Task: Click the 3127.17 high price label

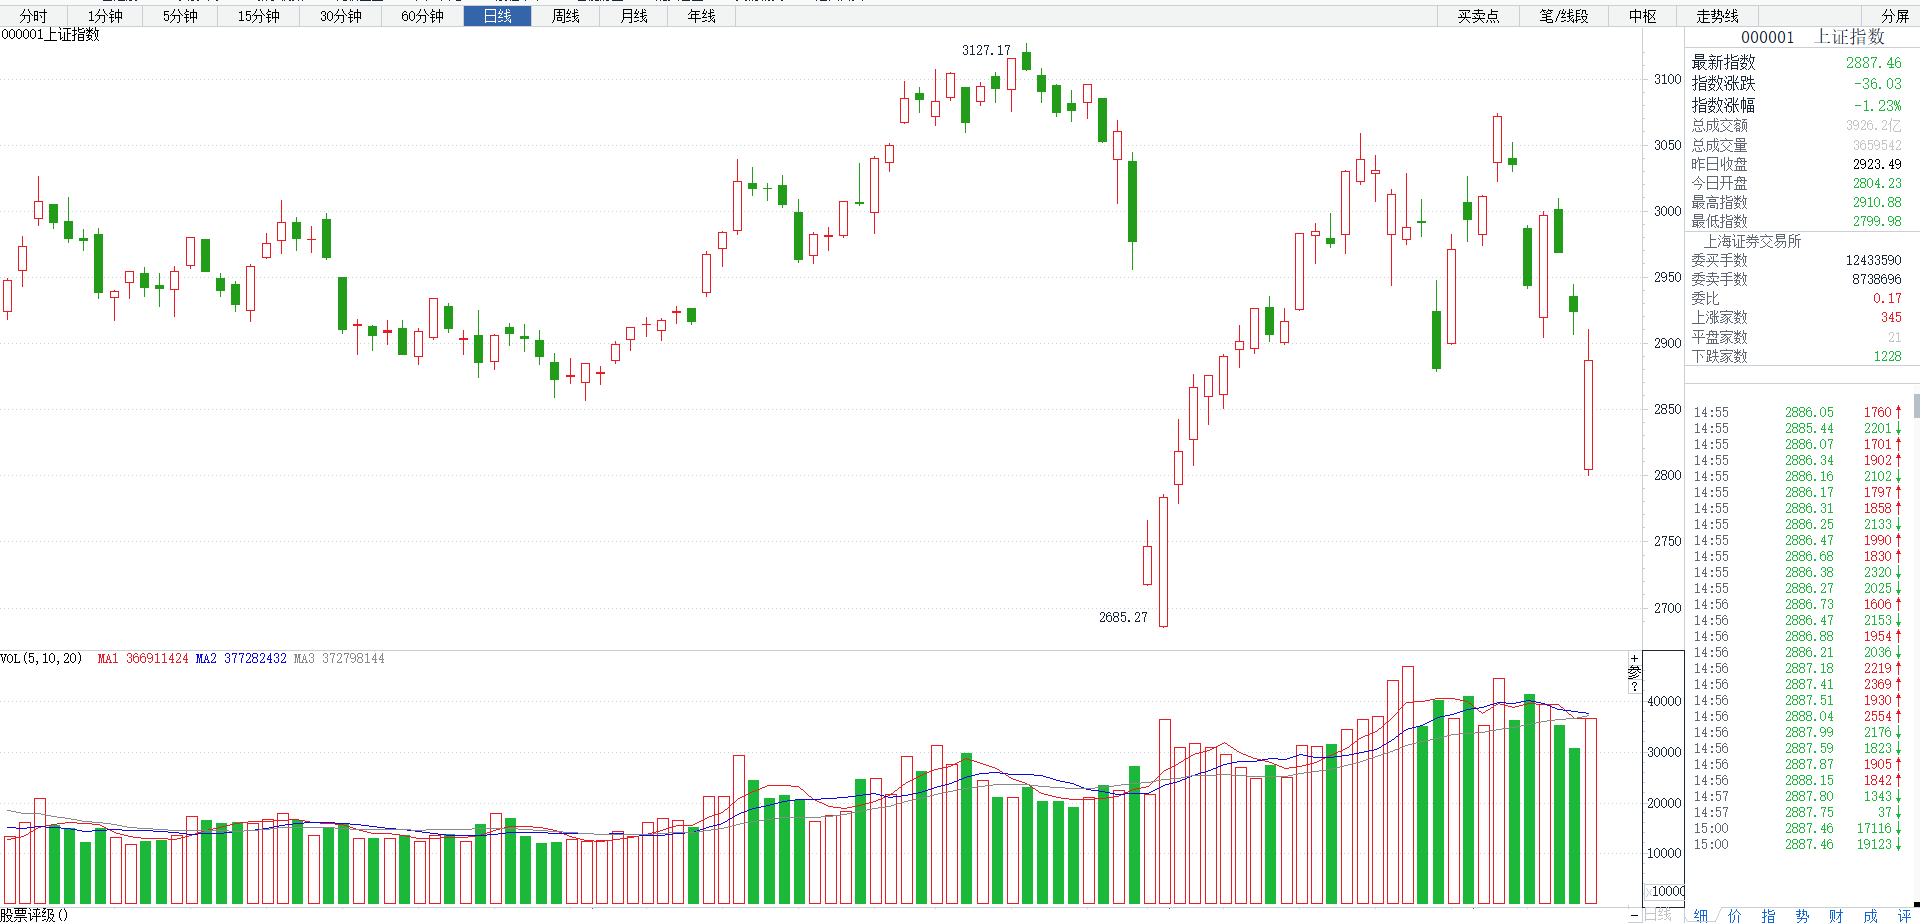Action: click(986, 50)
